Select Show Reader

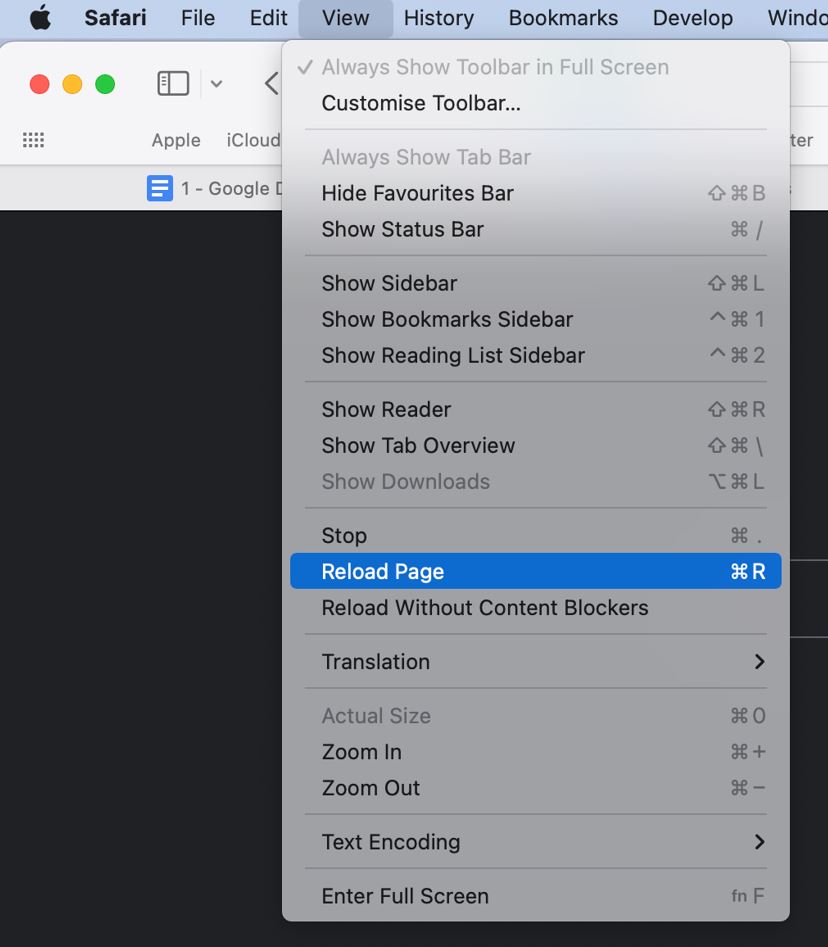(536, 409)
